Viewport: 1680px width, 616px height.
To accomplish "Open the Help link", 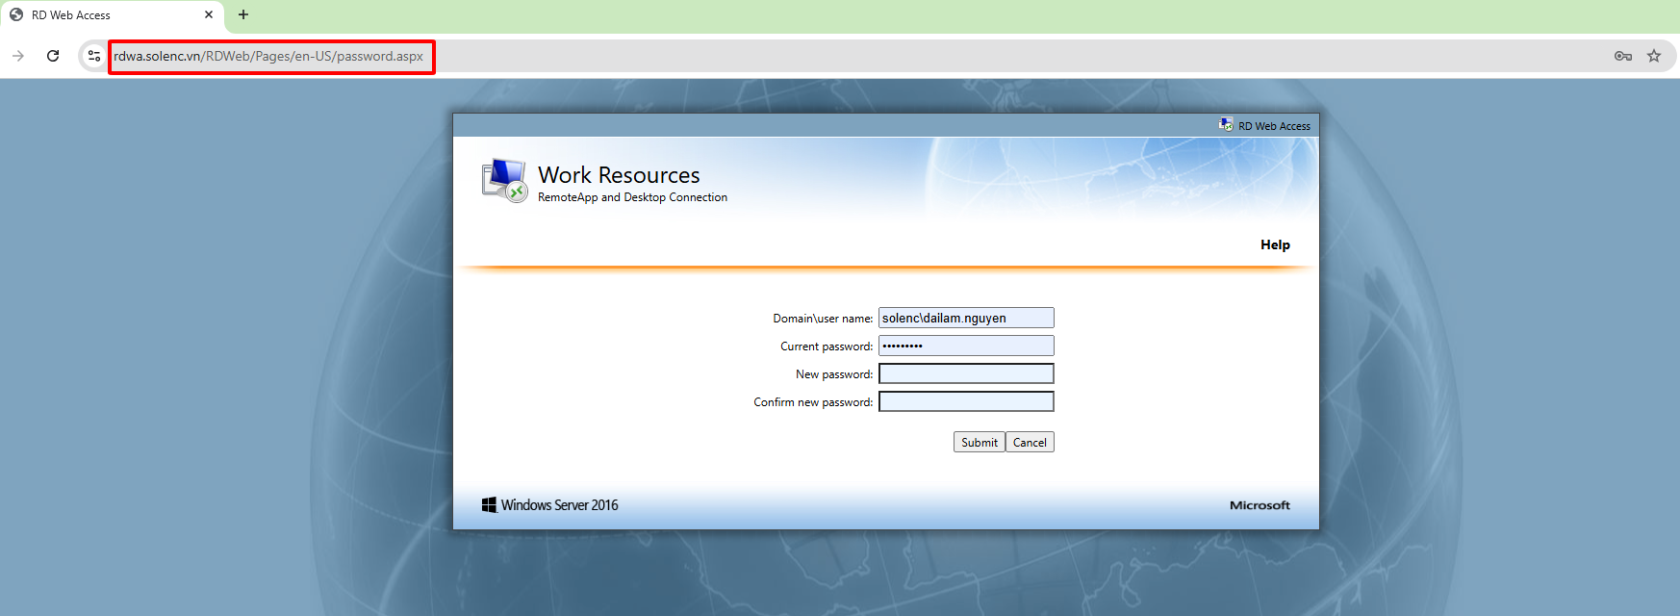I will pyautogui.click(x=1274, y=245).
